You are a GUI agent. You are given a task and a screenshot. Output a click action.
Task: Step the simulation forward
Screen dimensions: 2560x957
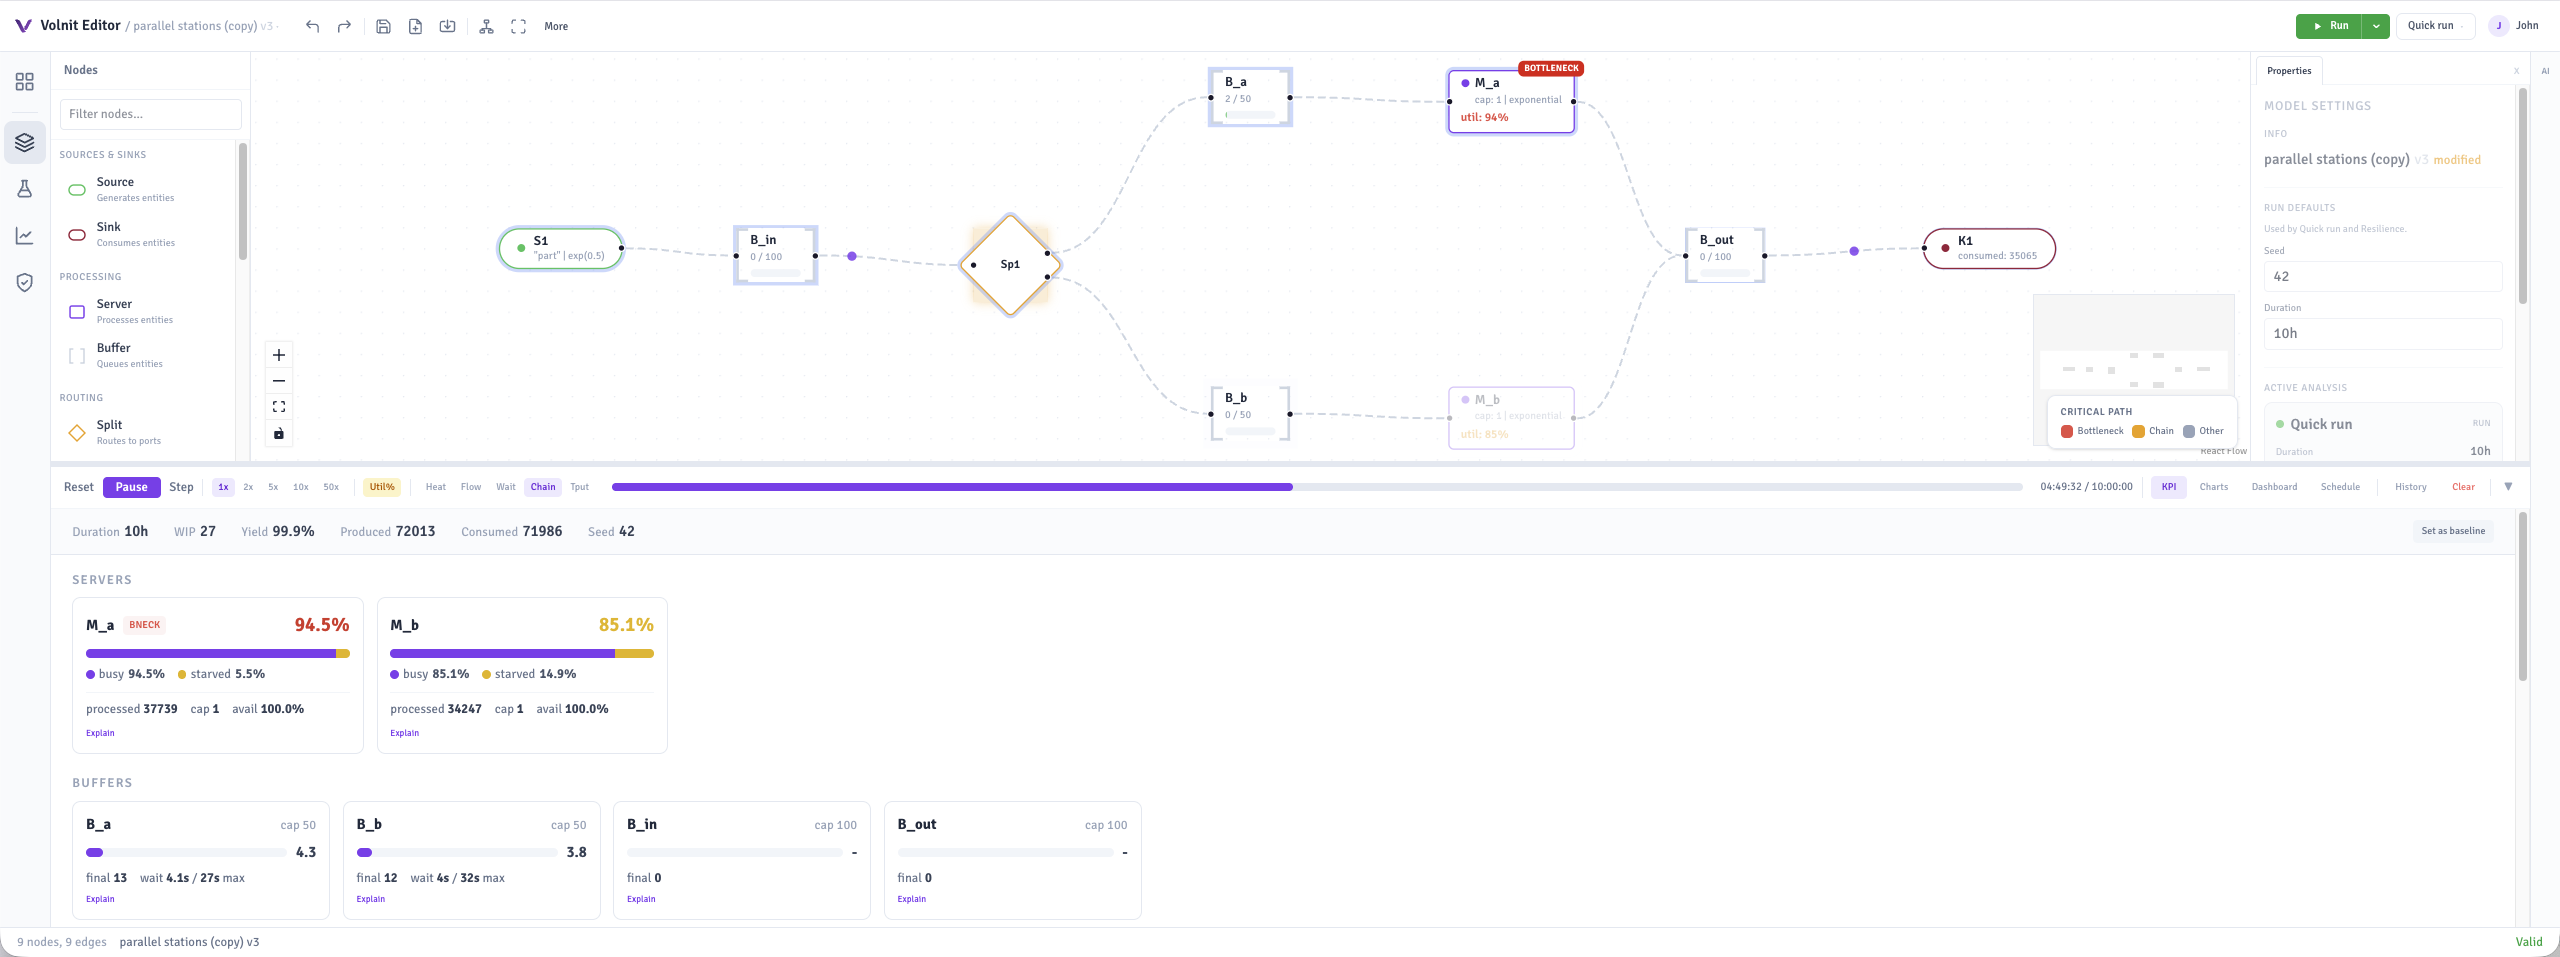pyautogui.click(x=181, y=487)
